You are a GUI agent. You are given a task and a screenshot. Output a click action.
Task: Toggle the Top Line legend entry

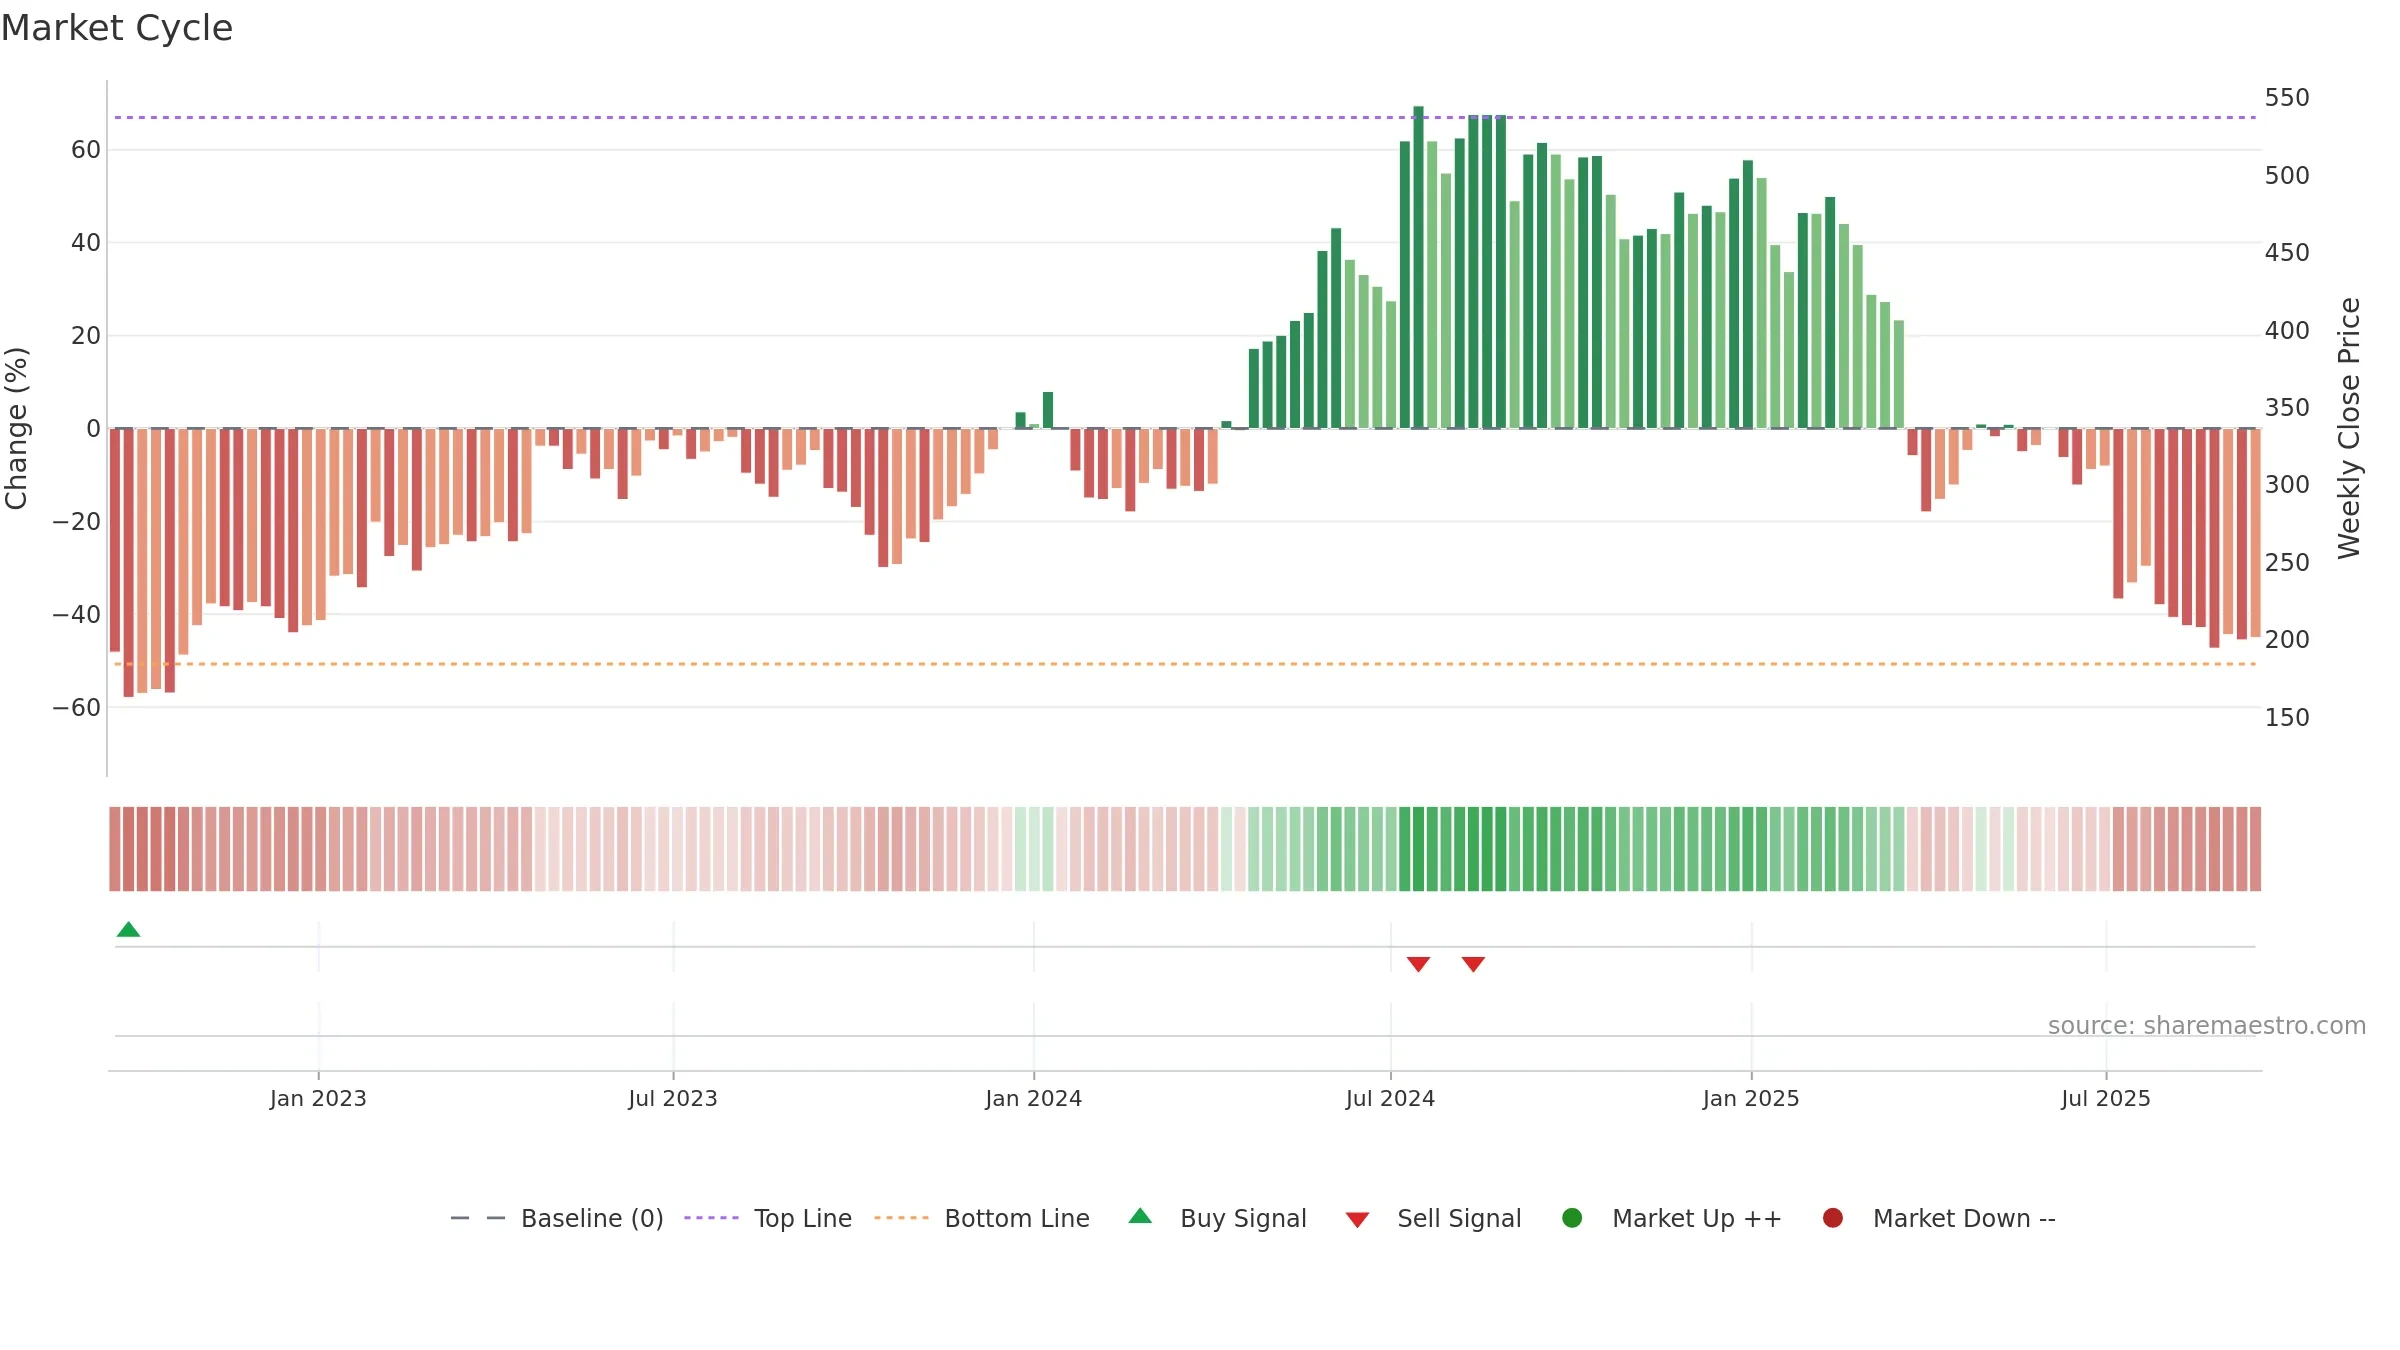(x=768, y=1218)
